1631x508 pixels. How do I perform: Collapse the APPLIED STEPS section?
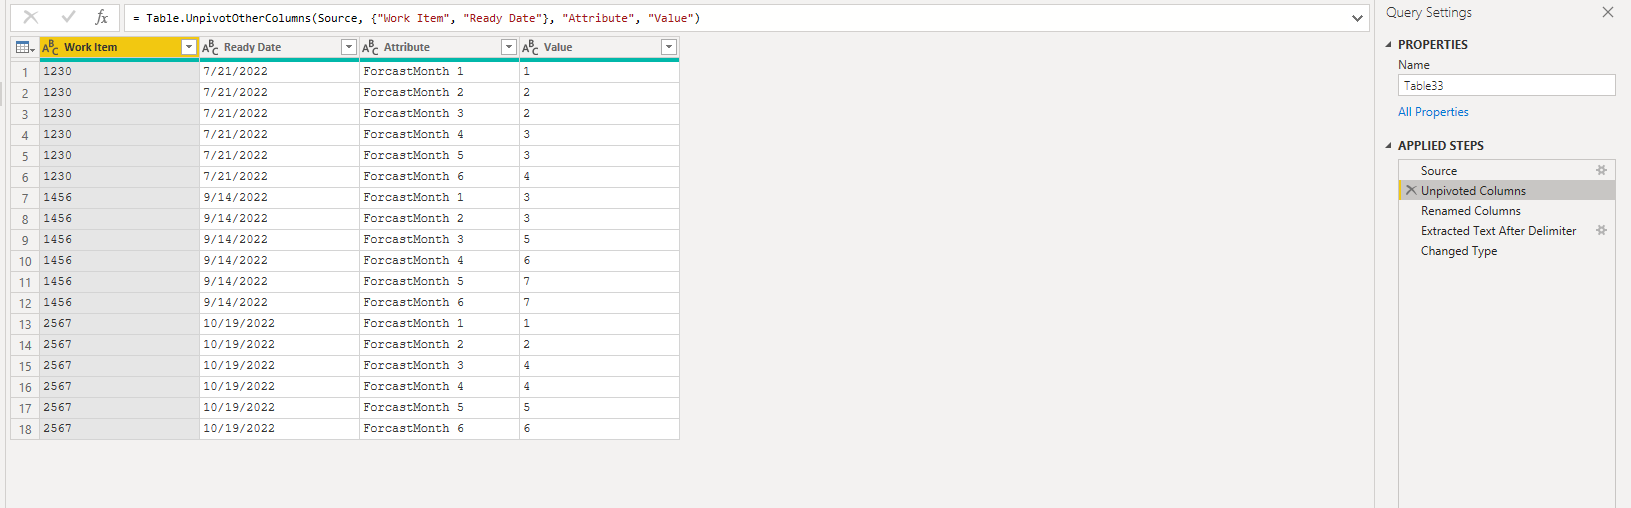click(x=1388, y=146)
